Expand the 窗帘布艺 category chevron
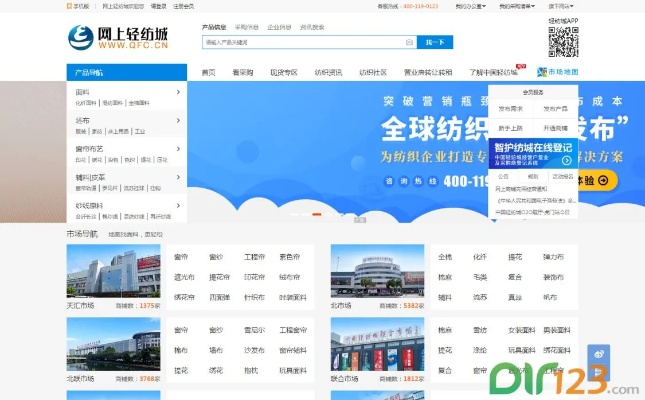645x400 pixels. coord(178,149)
